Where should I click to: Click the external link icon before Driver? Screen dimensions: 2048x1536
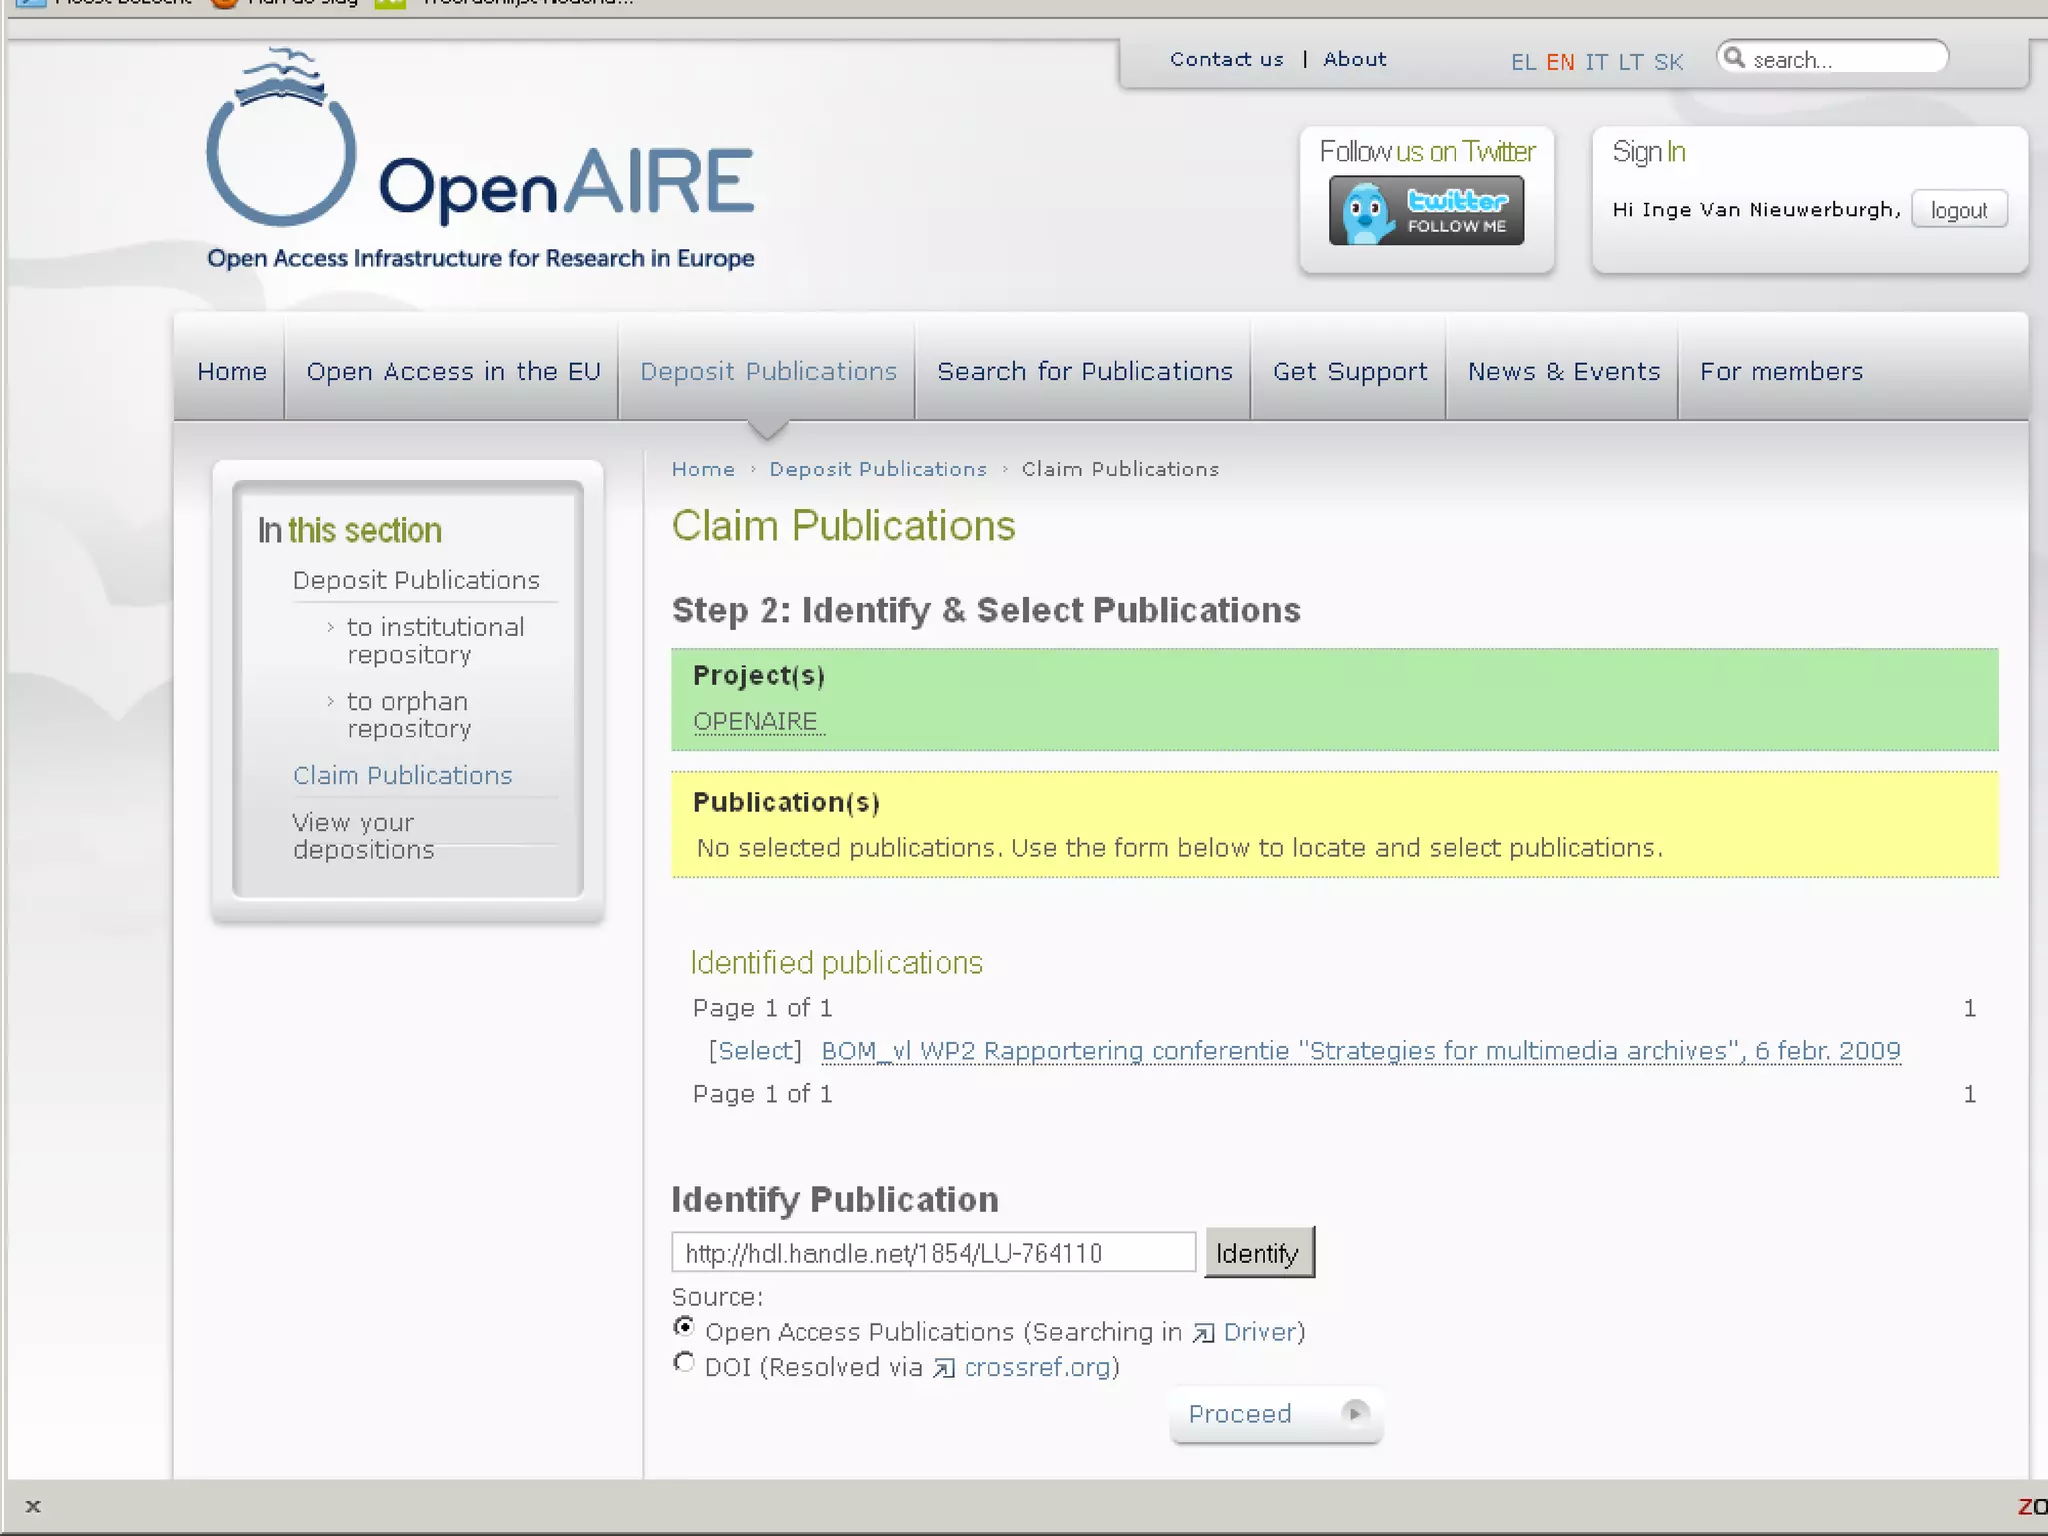(1203, 1333)
